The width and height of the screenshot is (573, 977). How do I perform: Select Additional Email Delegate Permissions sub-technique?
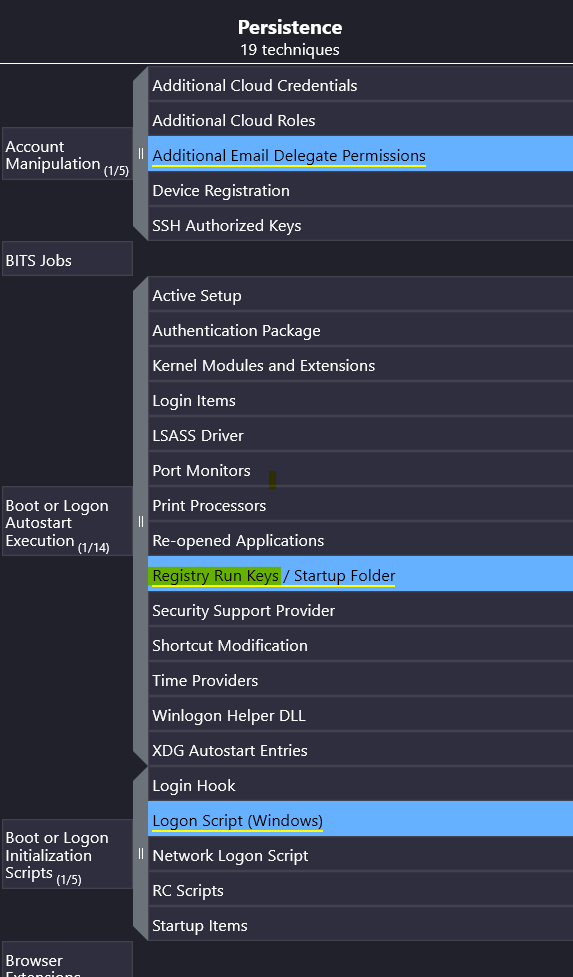coord(361,154)
